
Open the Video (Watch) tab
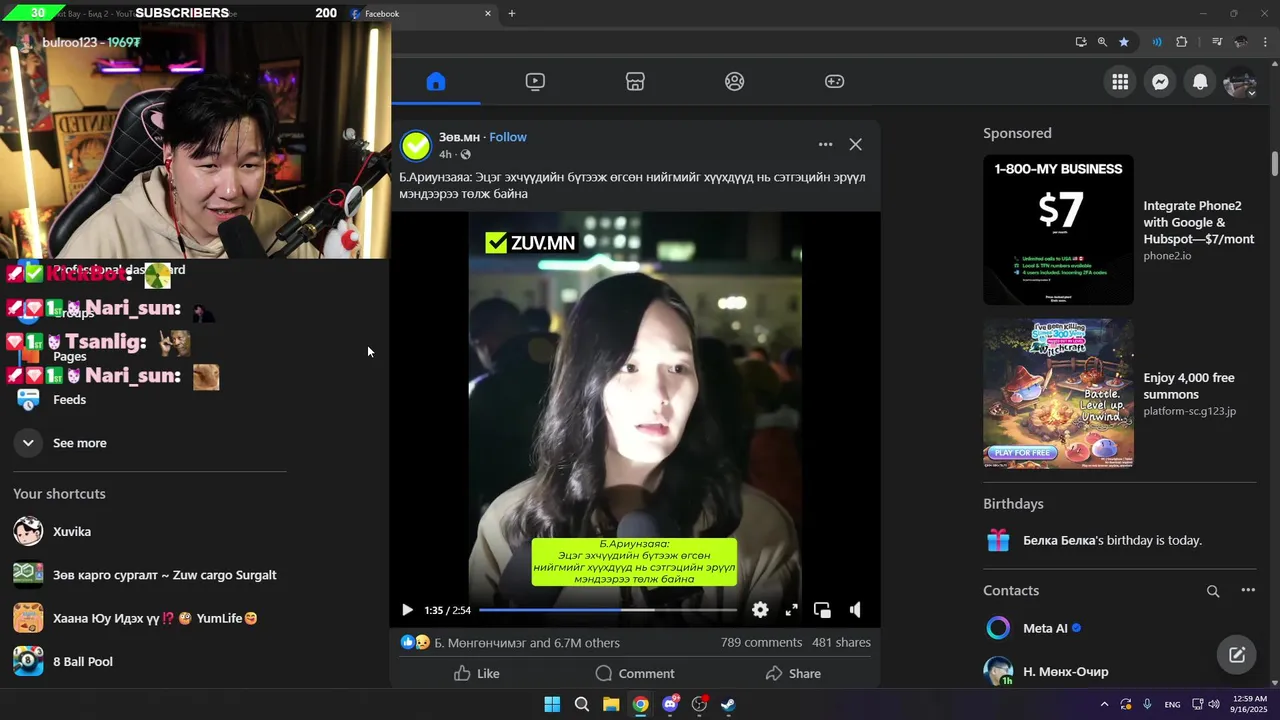[x=535, y=82]
